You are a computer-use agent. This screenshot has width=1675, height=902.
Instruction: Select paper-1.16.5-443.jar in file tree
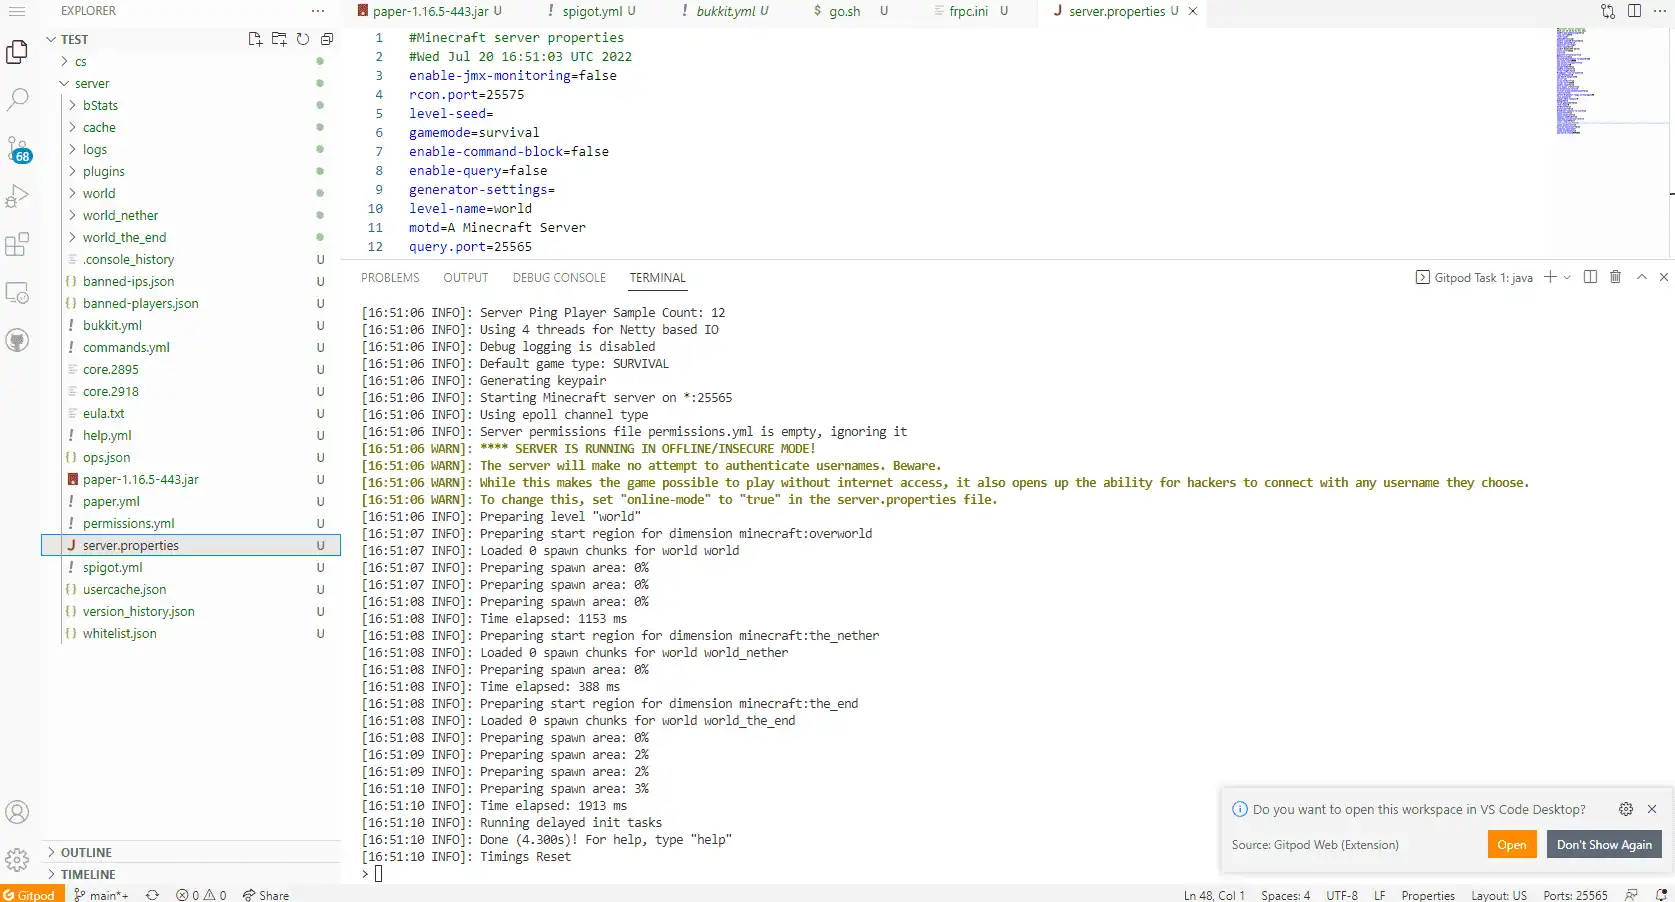click(140, 479)
